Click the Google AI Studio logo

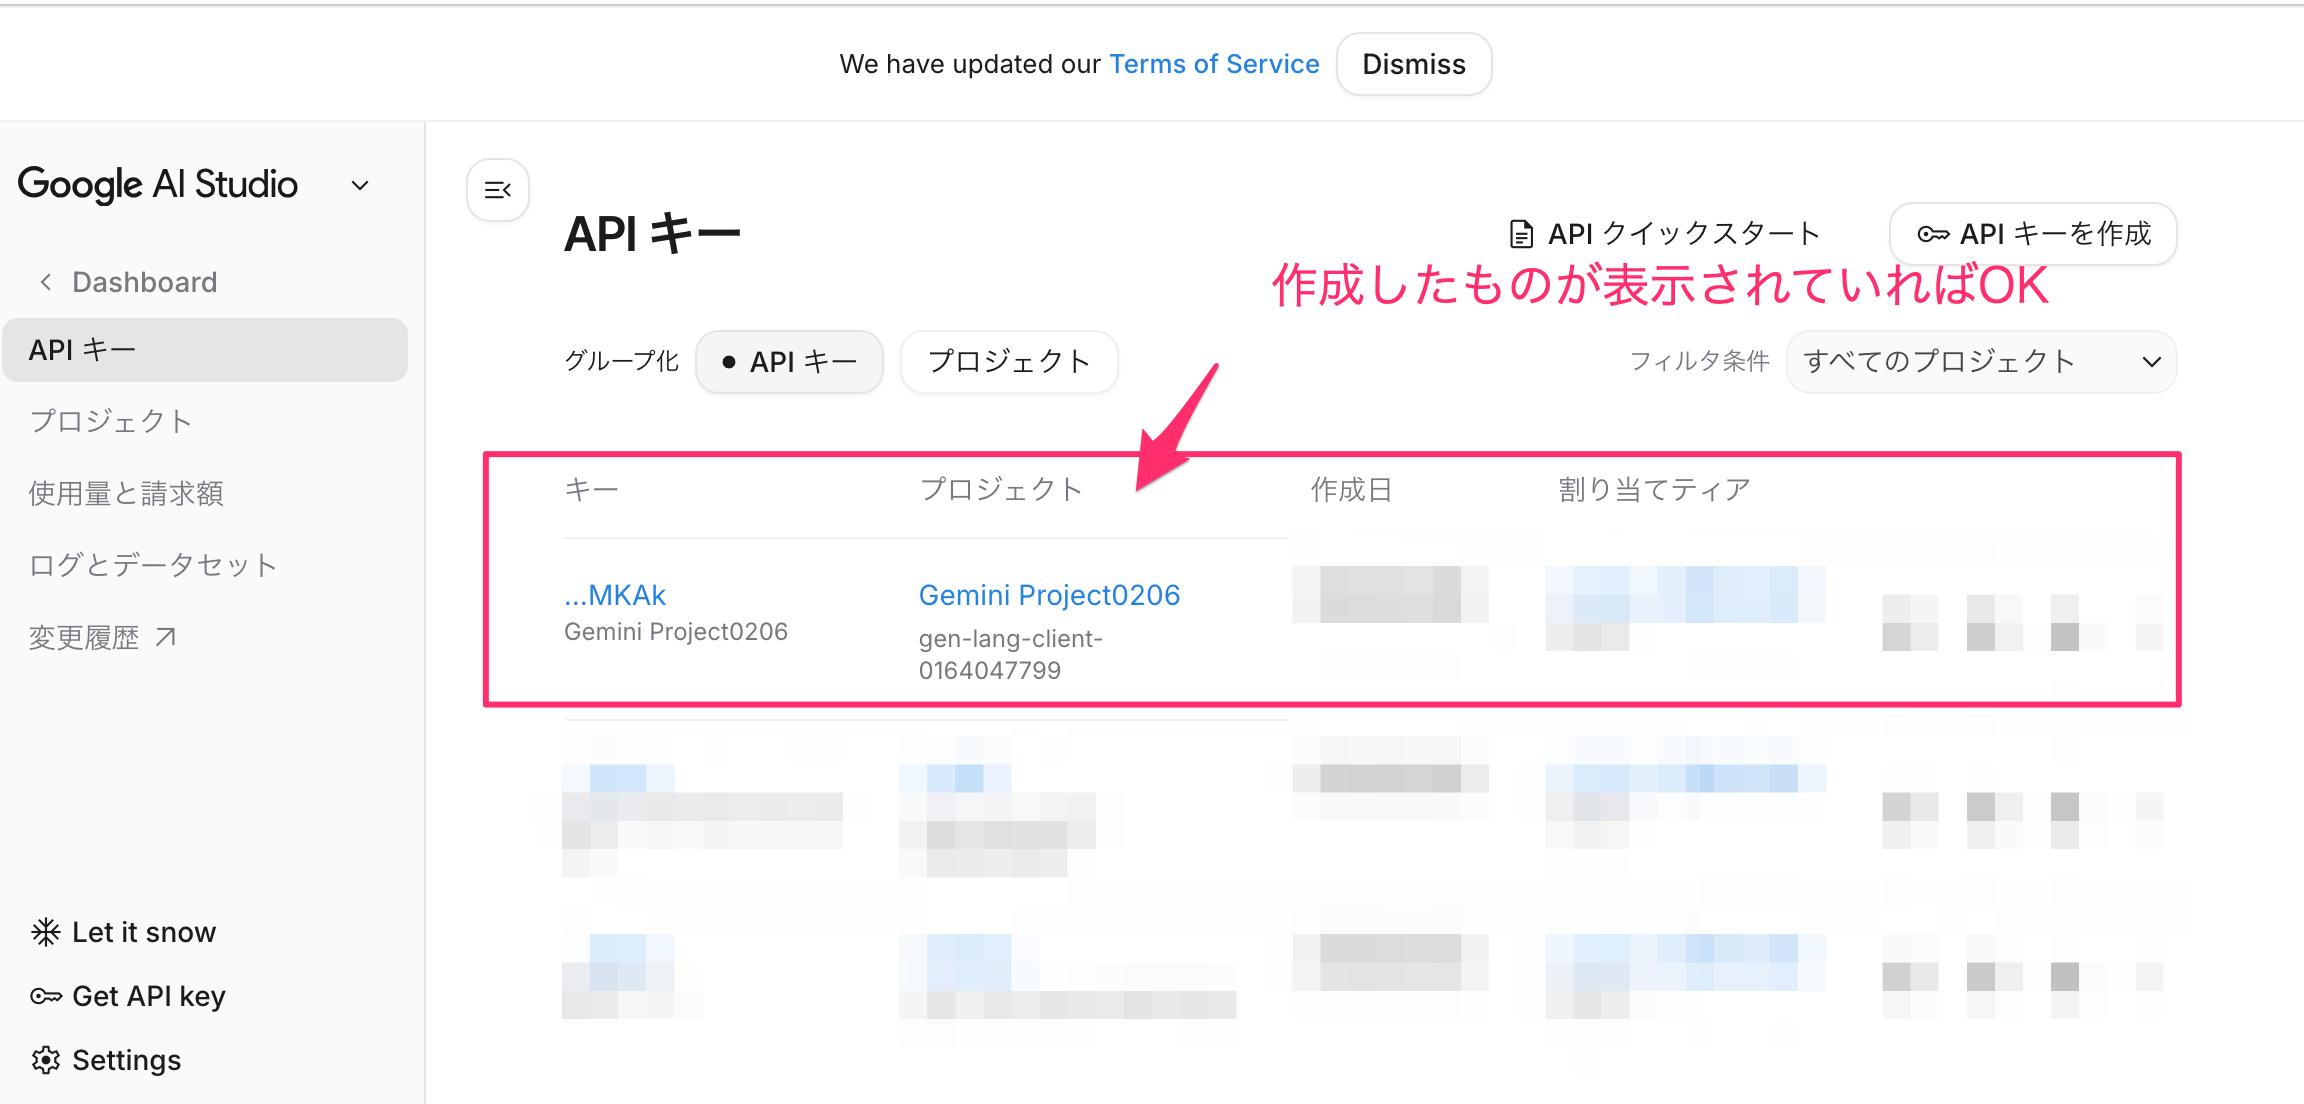point(158,184)
